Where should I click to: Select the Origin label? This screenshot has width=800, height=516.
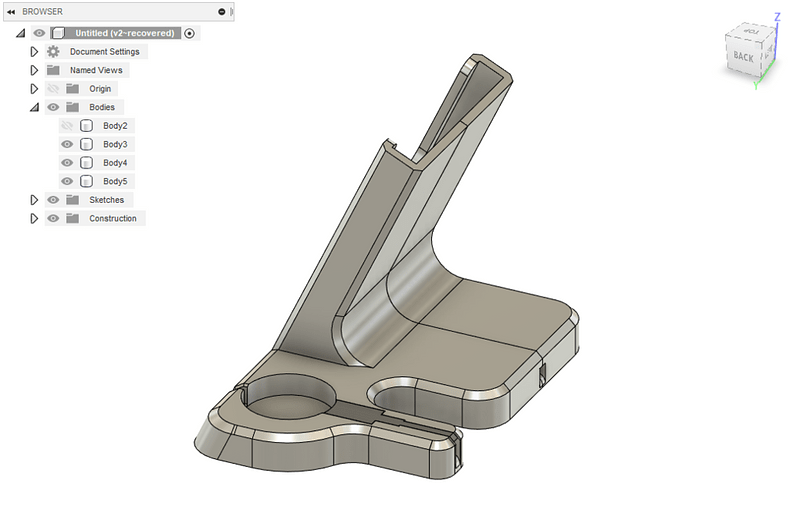[100, 89]
